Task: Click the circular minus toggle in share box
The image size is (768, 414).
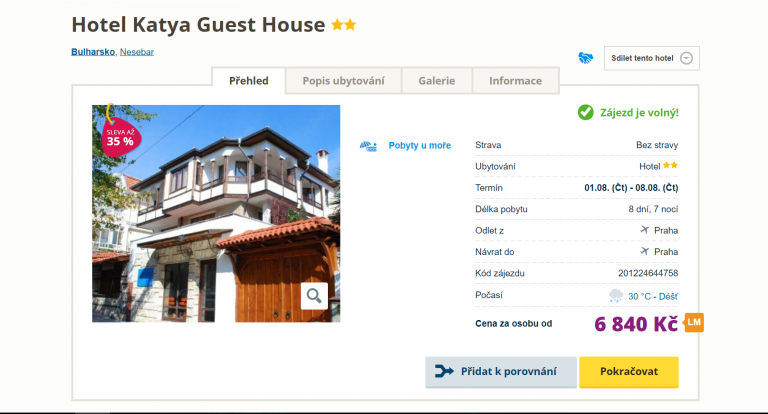Action: [x=687, y=58]
